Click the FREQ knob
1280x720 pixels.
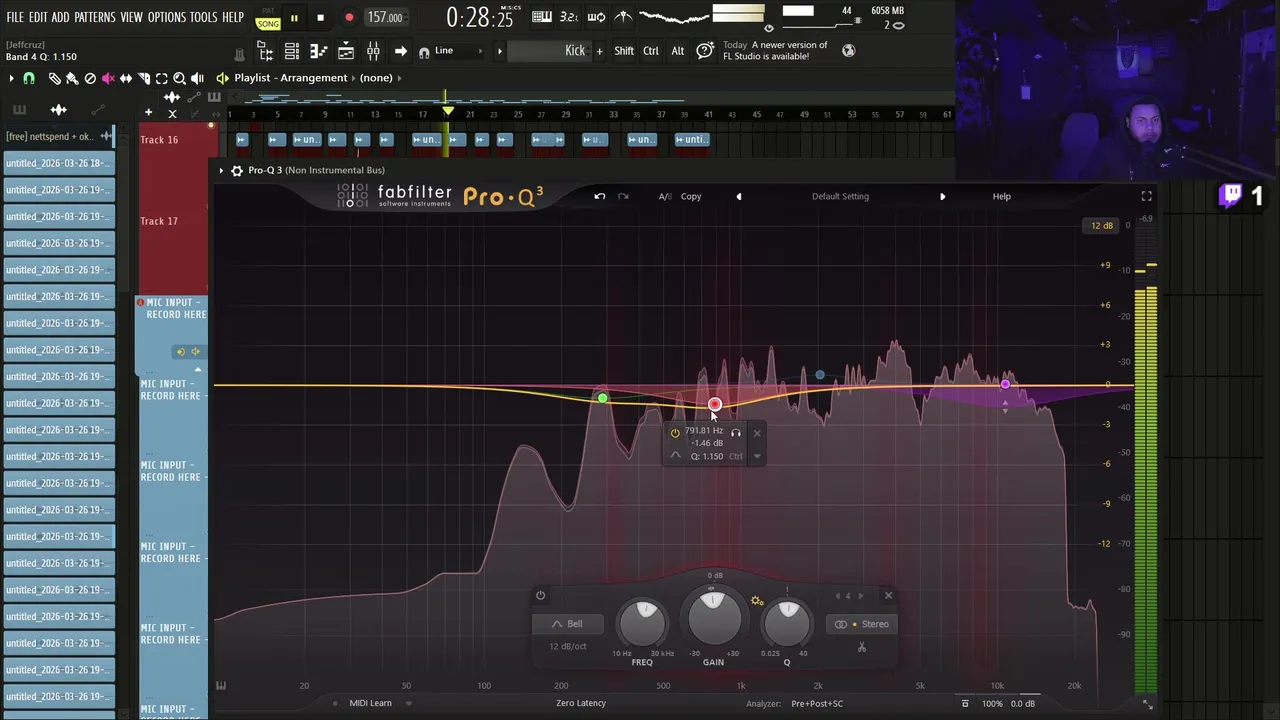643,623
